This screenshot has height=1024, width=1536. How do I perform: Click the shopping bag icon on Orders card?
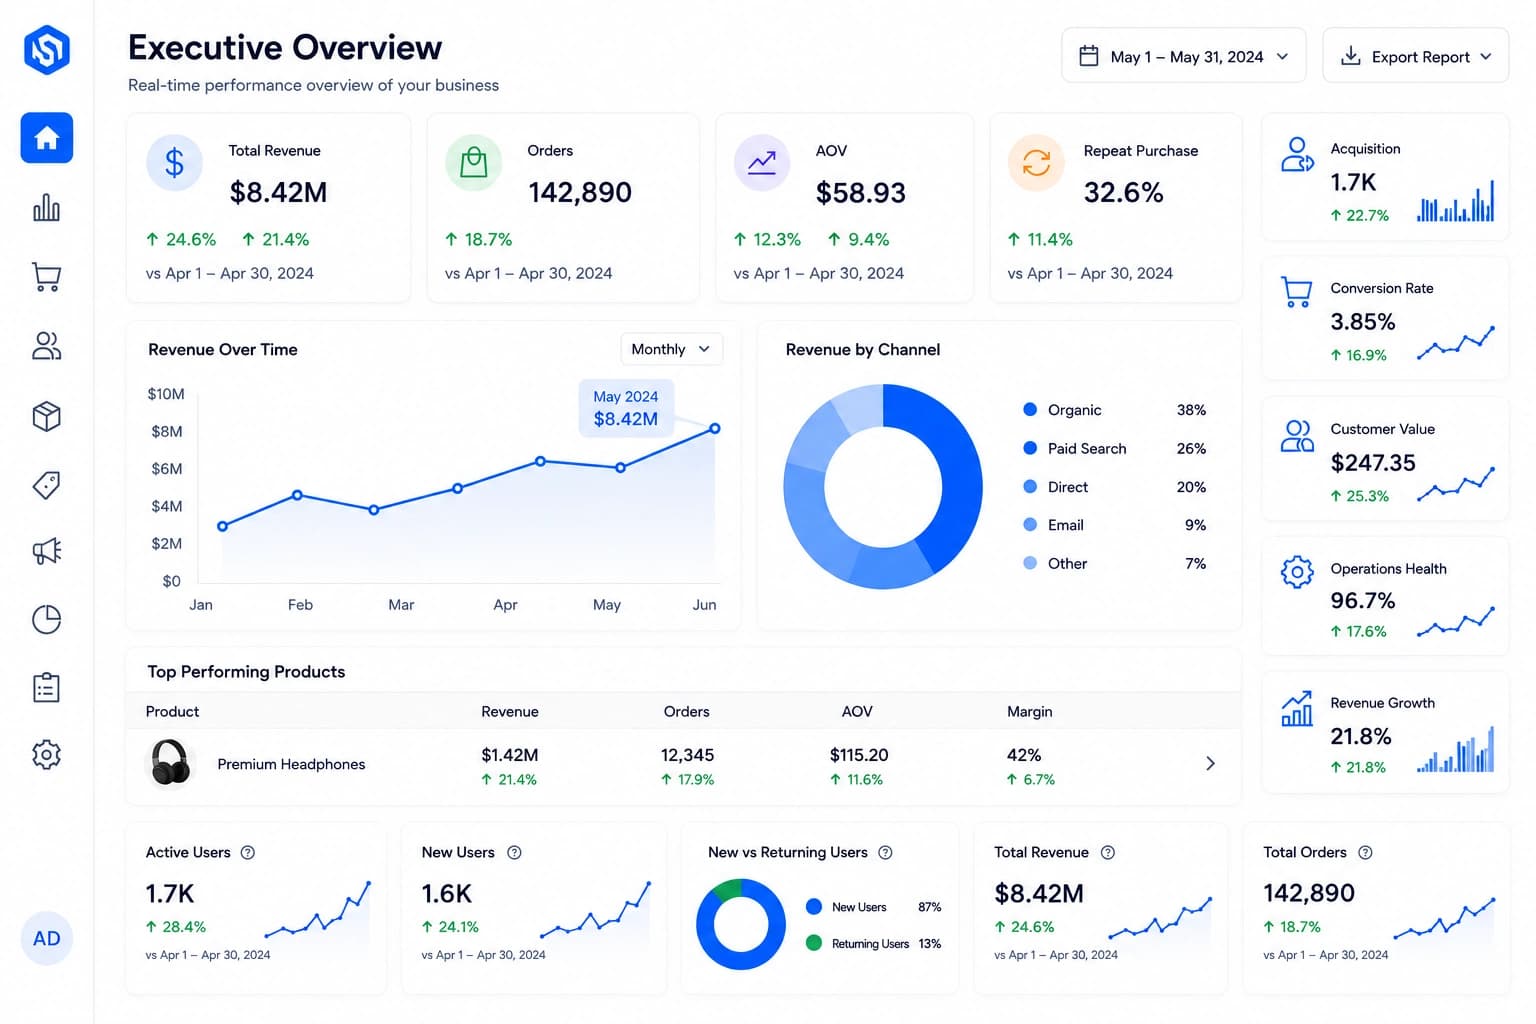[474, 162]
